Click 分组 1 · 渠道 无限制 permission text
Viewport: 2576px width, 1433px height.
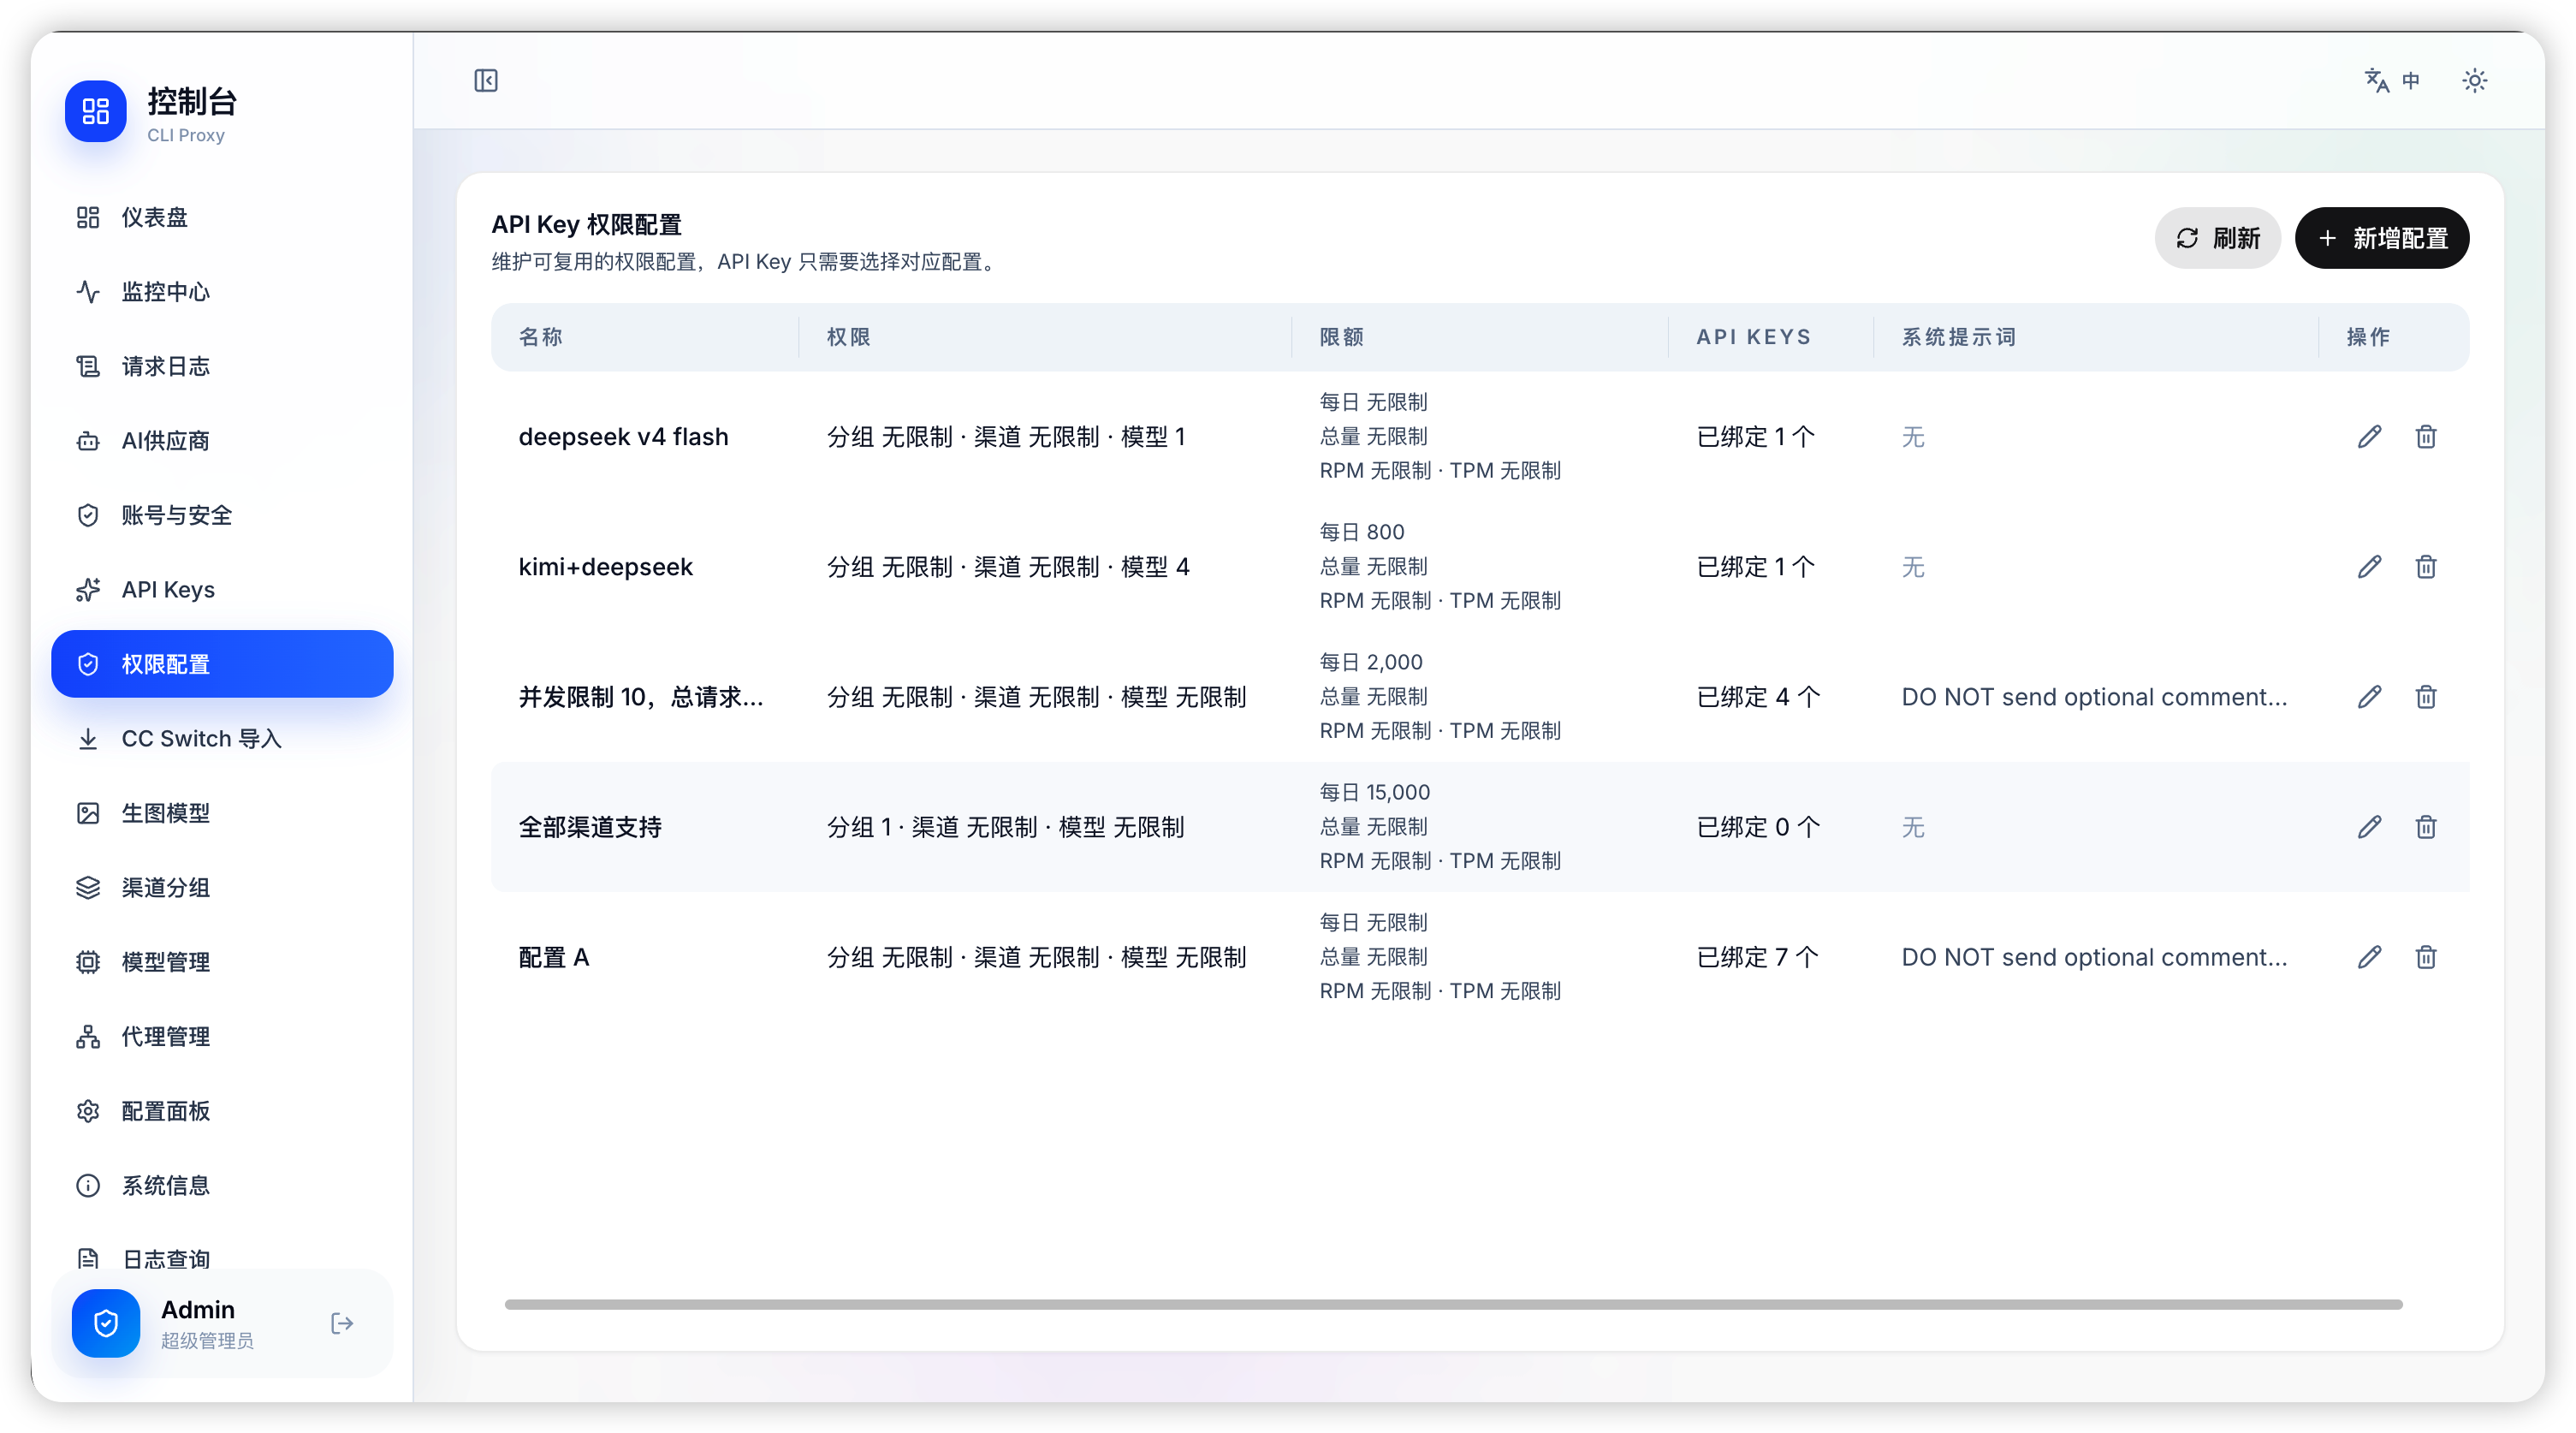[x=1005, y=827]
